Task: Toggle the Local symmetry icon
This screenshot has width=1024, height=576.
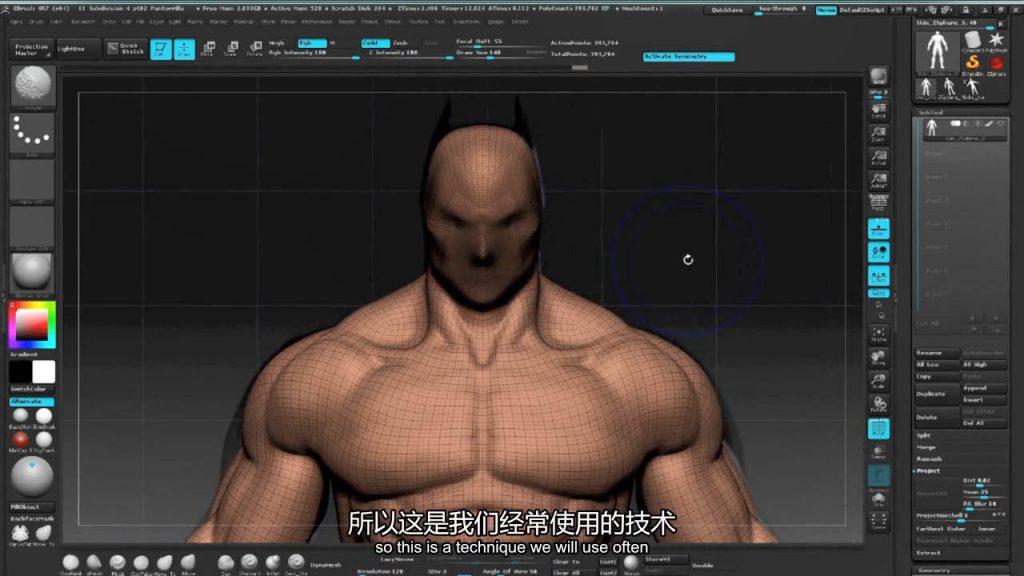Action: coord(879,253)
